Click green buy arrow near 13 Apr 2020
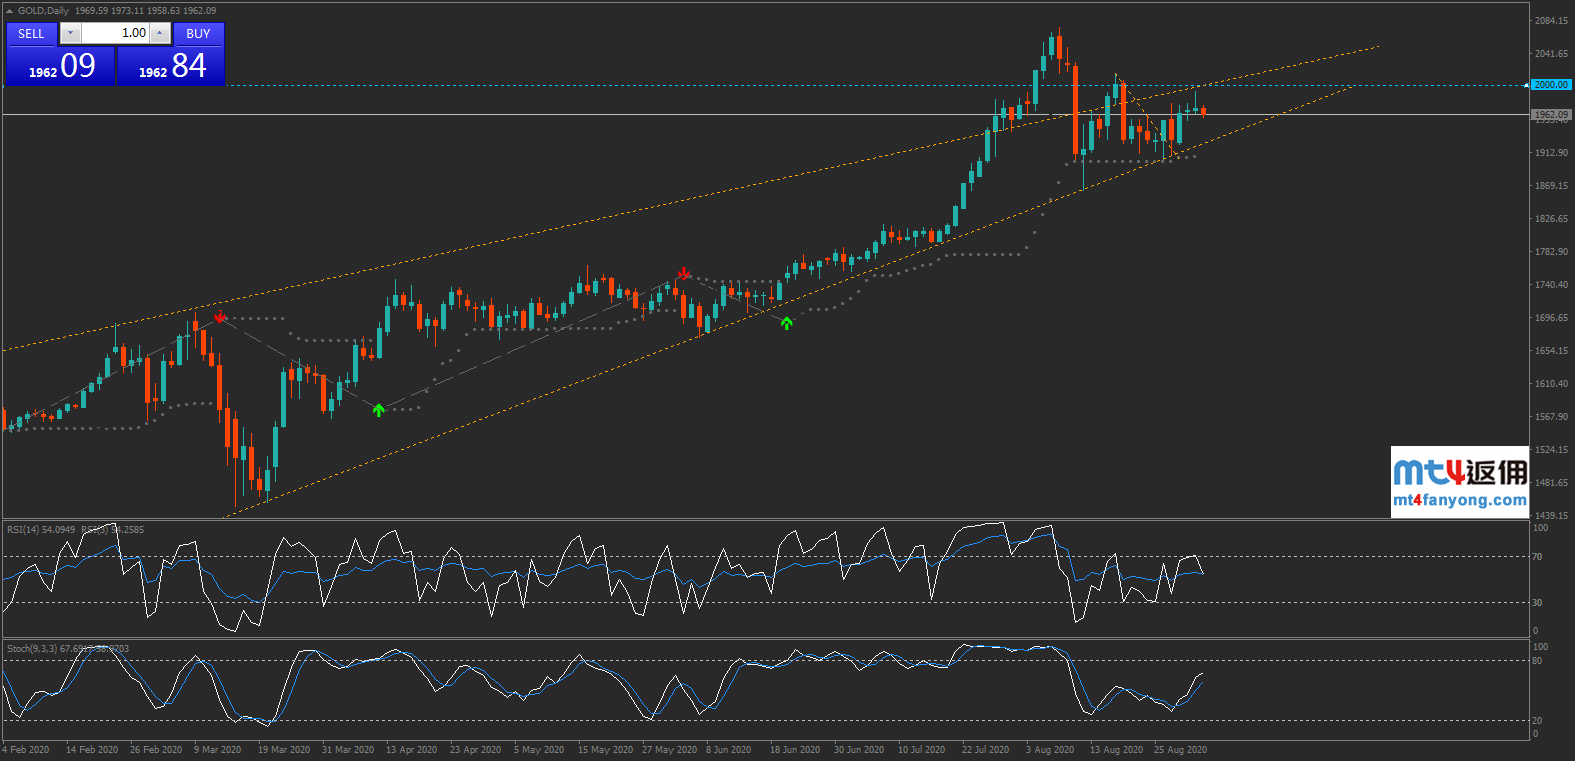 tap(379, 410)
